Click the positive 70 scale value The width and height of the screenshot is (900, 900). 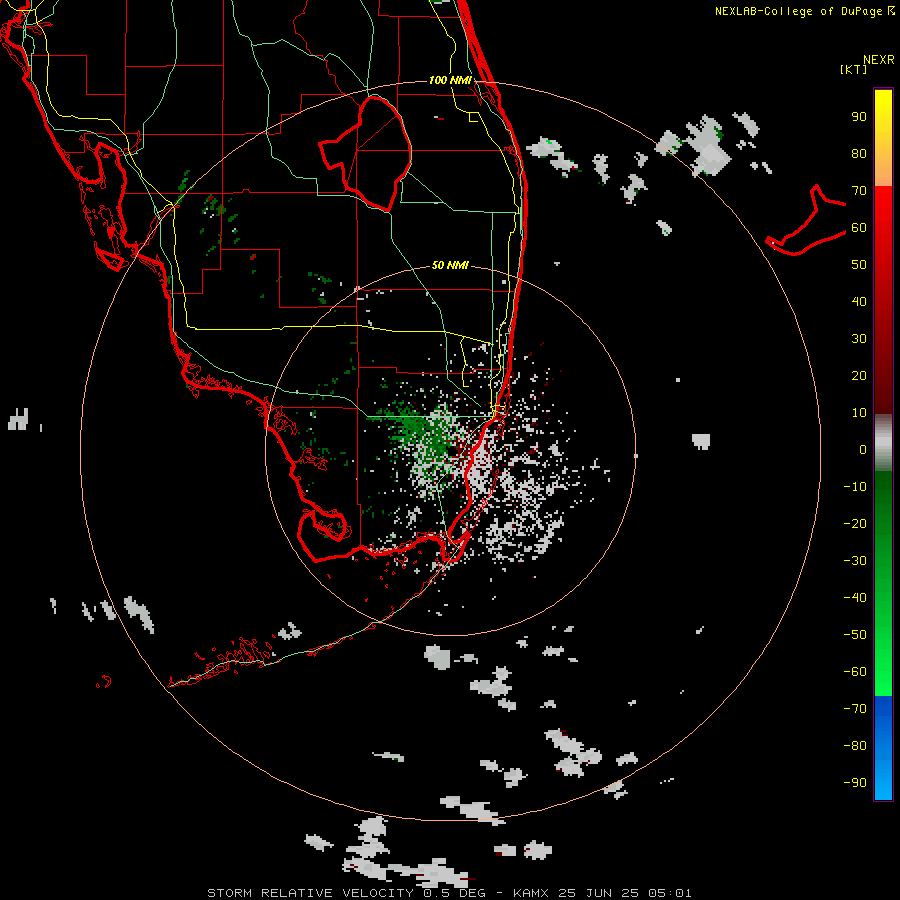point(859,191)
